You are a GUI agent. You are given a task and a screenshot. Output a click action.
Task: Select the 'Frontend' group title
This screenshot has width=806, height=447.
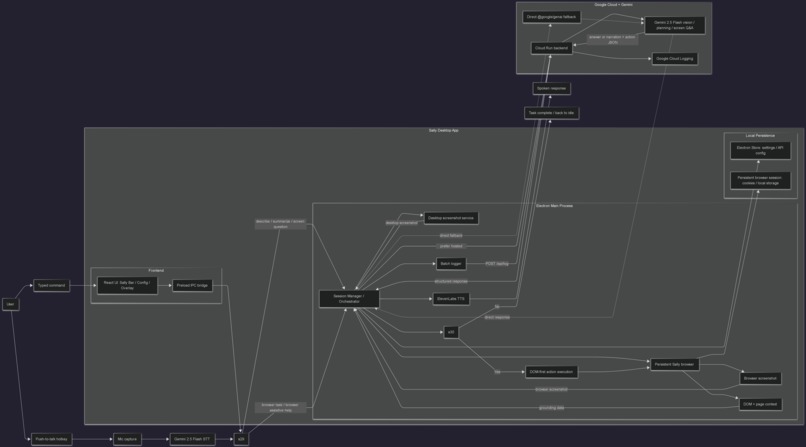click(x=156, y=271)
